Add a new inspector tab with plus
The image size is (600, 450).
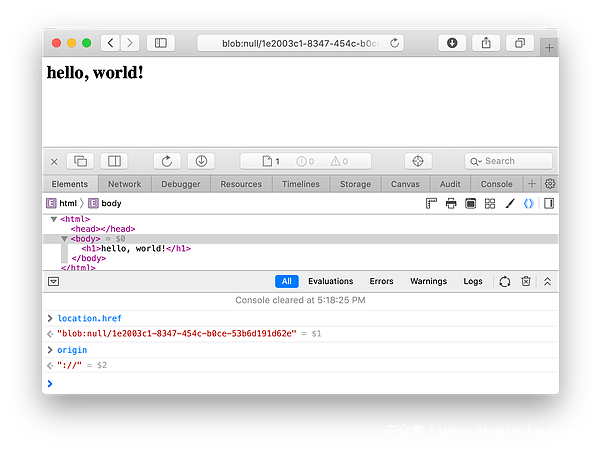tap(532, 184)
